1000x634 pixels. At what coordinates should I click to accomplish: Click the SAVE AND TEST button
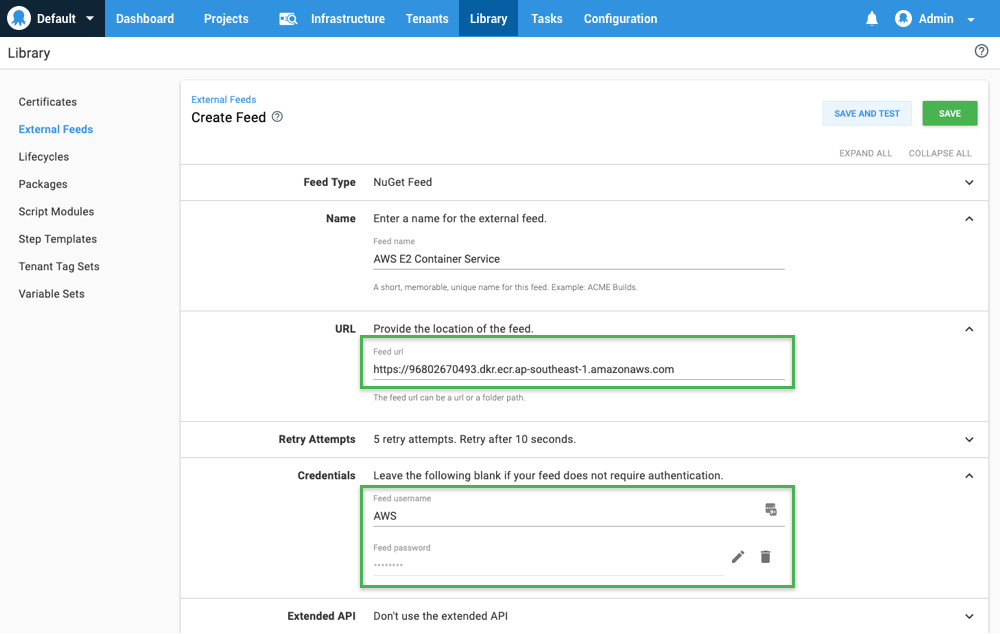(866, 113)
